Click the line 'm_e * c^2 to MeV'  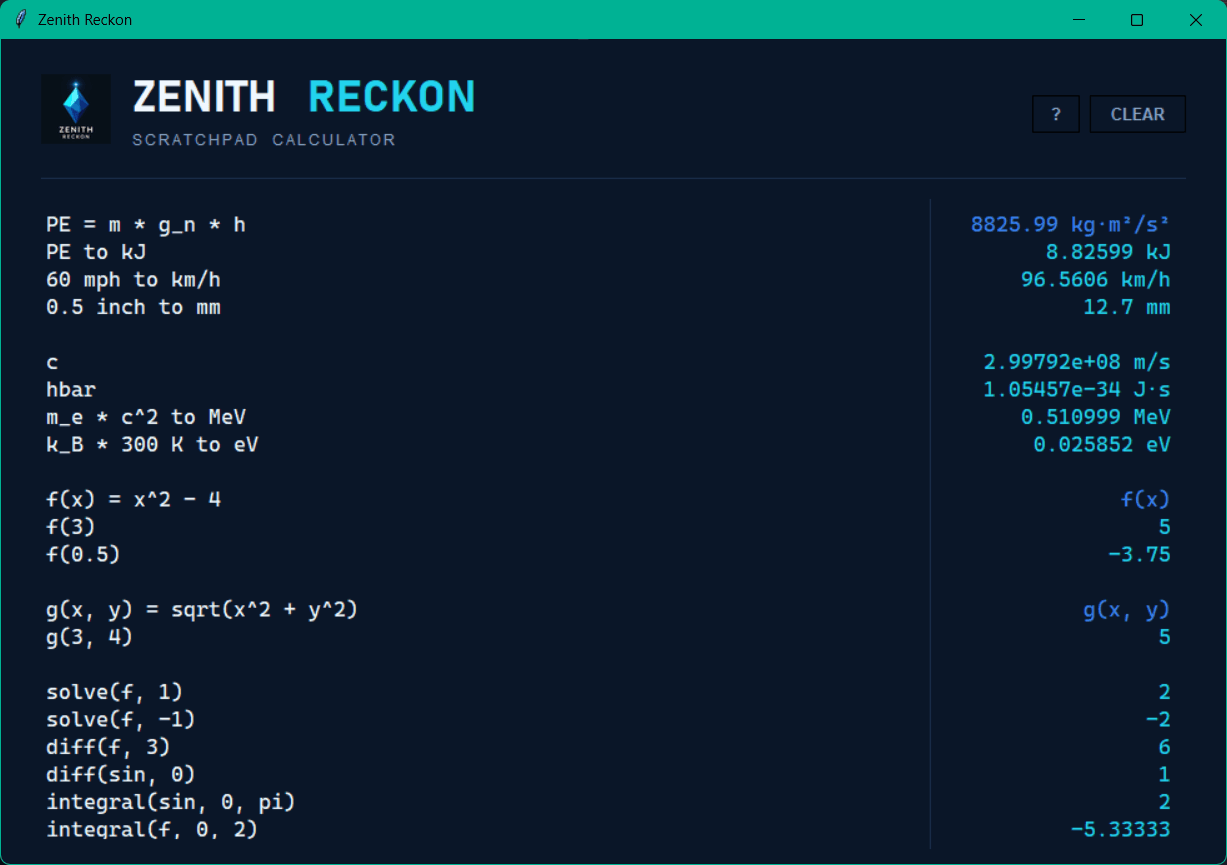click(x=146, y=417)
